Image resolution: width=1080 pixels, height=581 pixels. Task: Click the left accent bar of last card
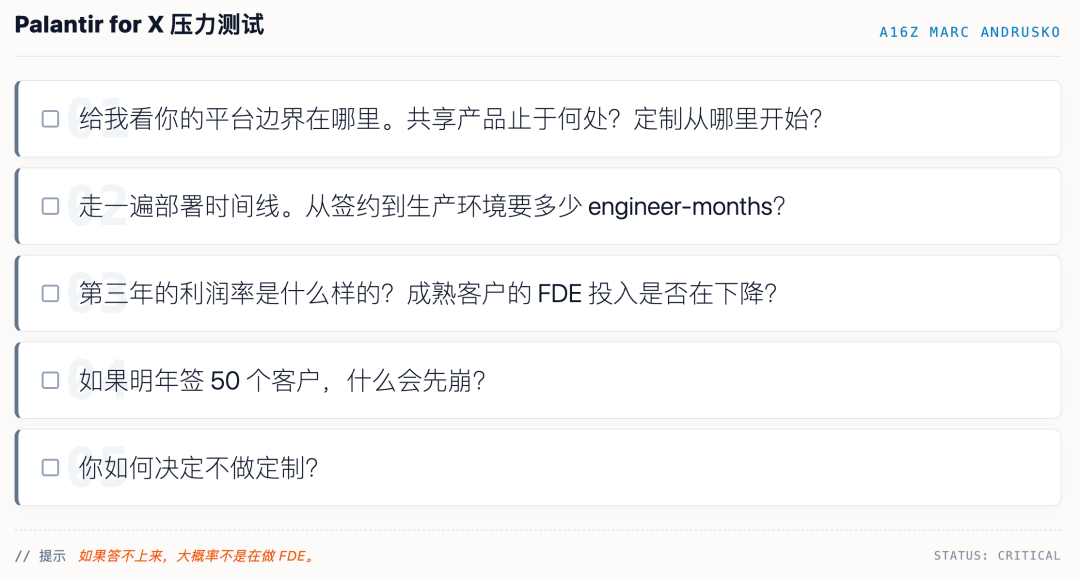click(x=17, y=468)
